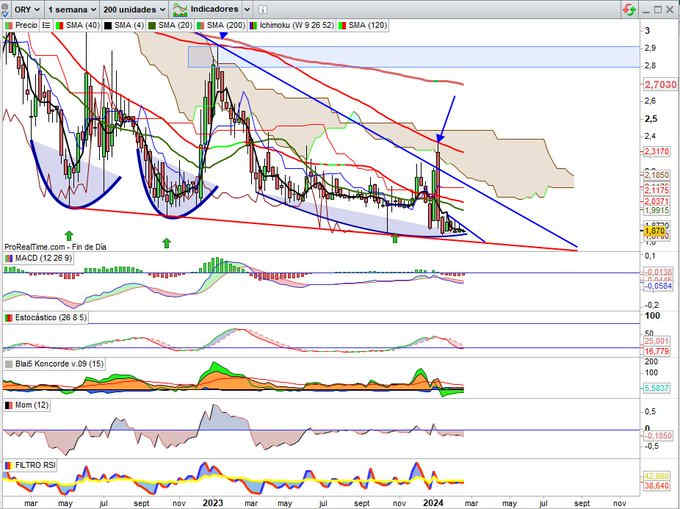Open Estocástico (26 8 5) panel settings

click(x=46, y=318)
